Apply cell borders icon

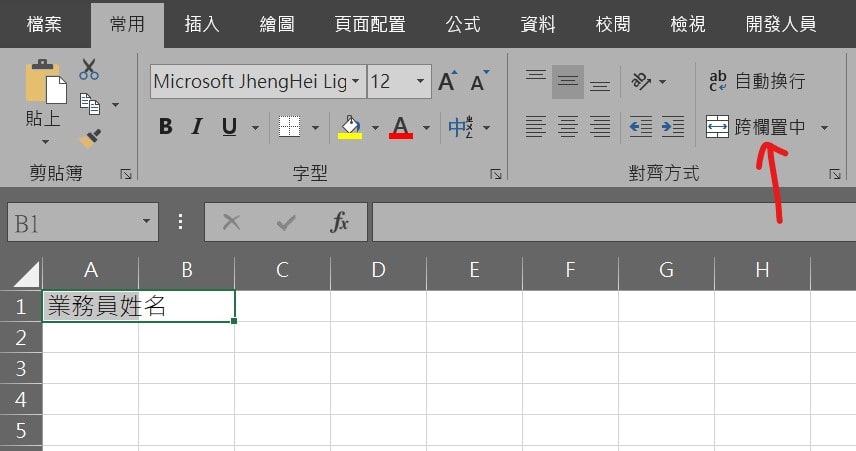(289, 127)
